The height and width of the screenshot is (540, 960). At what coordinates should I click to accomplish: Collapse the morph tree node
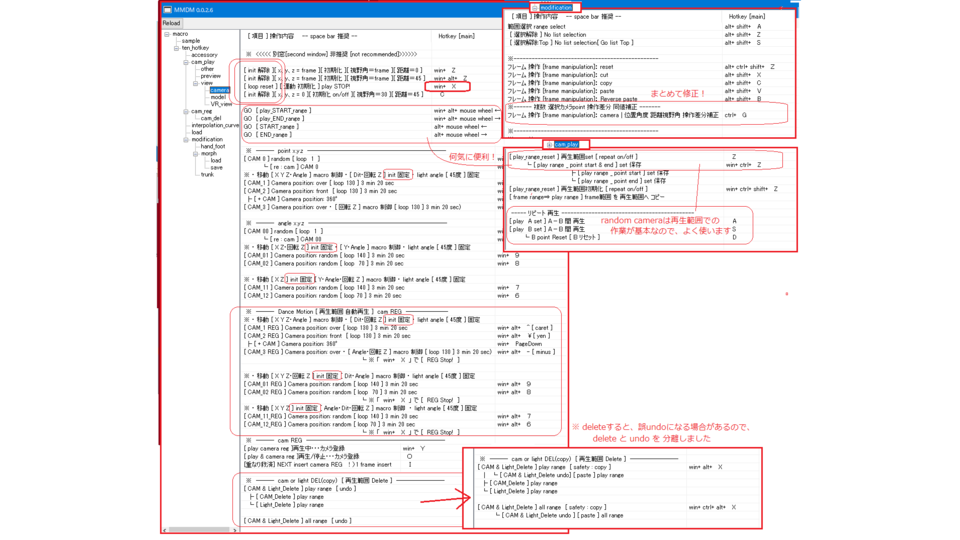click(195, 154)
